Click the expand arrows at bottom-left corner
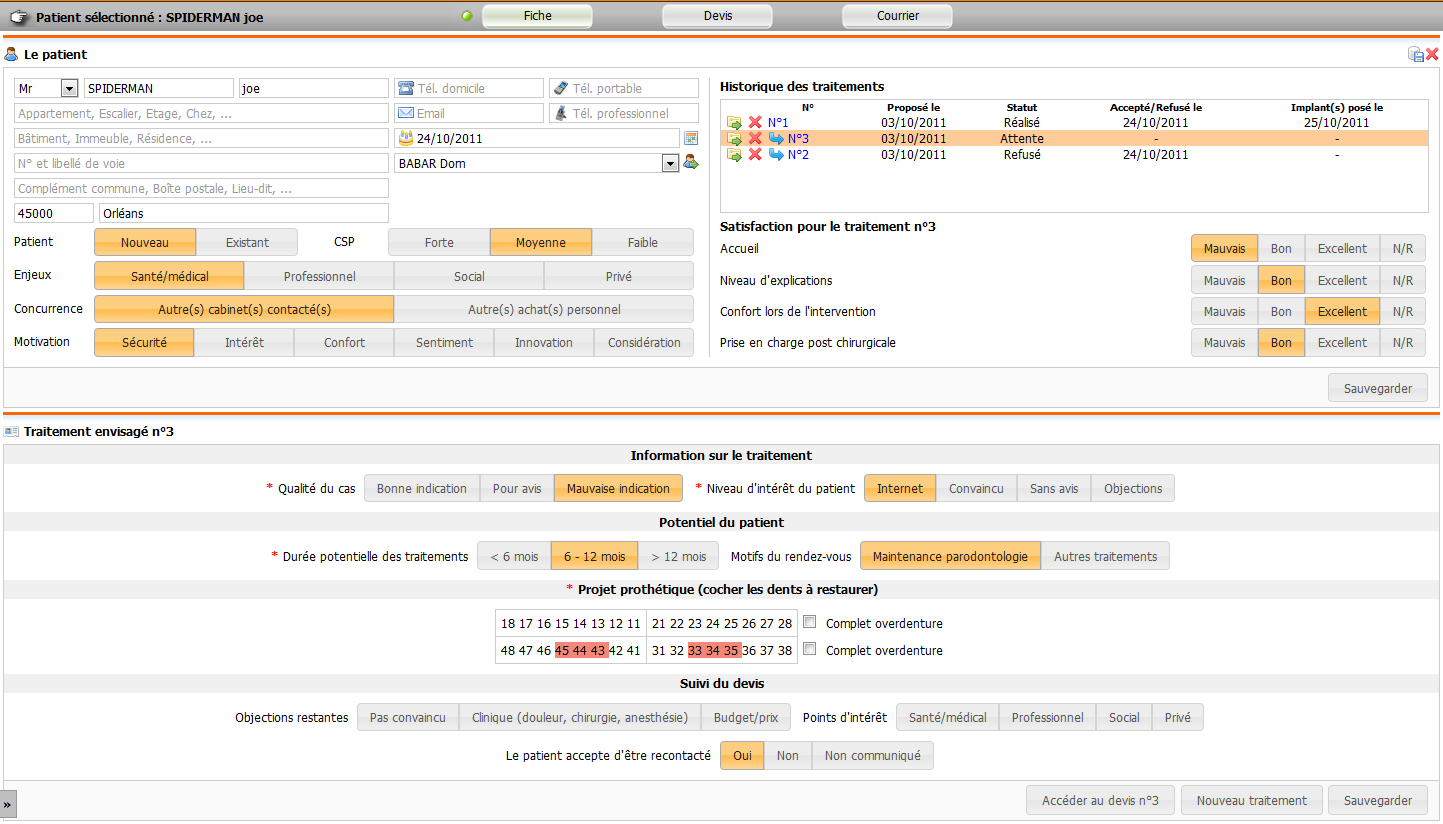The image size is (1443, 824). click(8, 804)
